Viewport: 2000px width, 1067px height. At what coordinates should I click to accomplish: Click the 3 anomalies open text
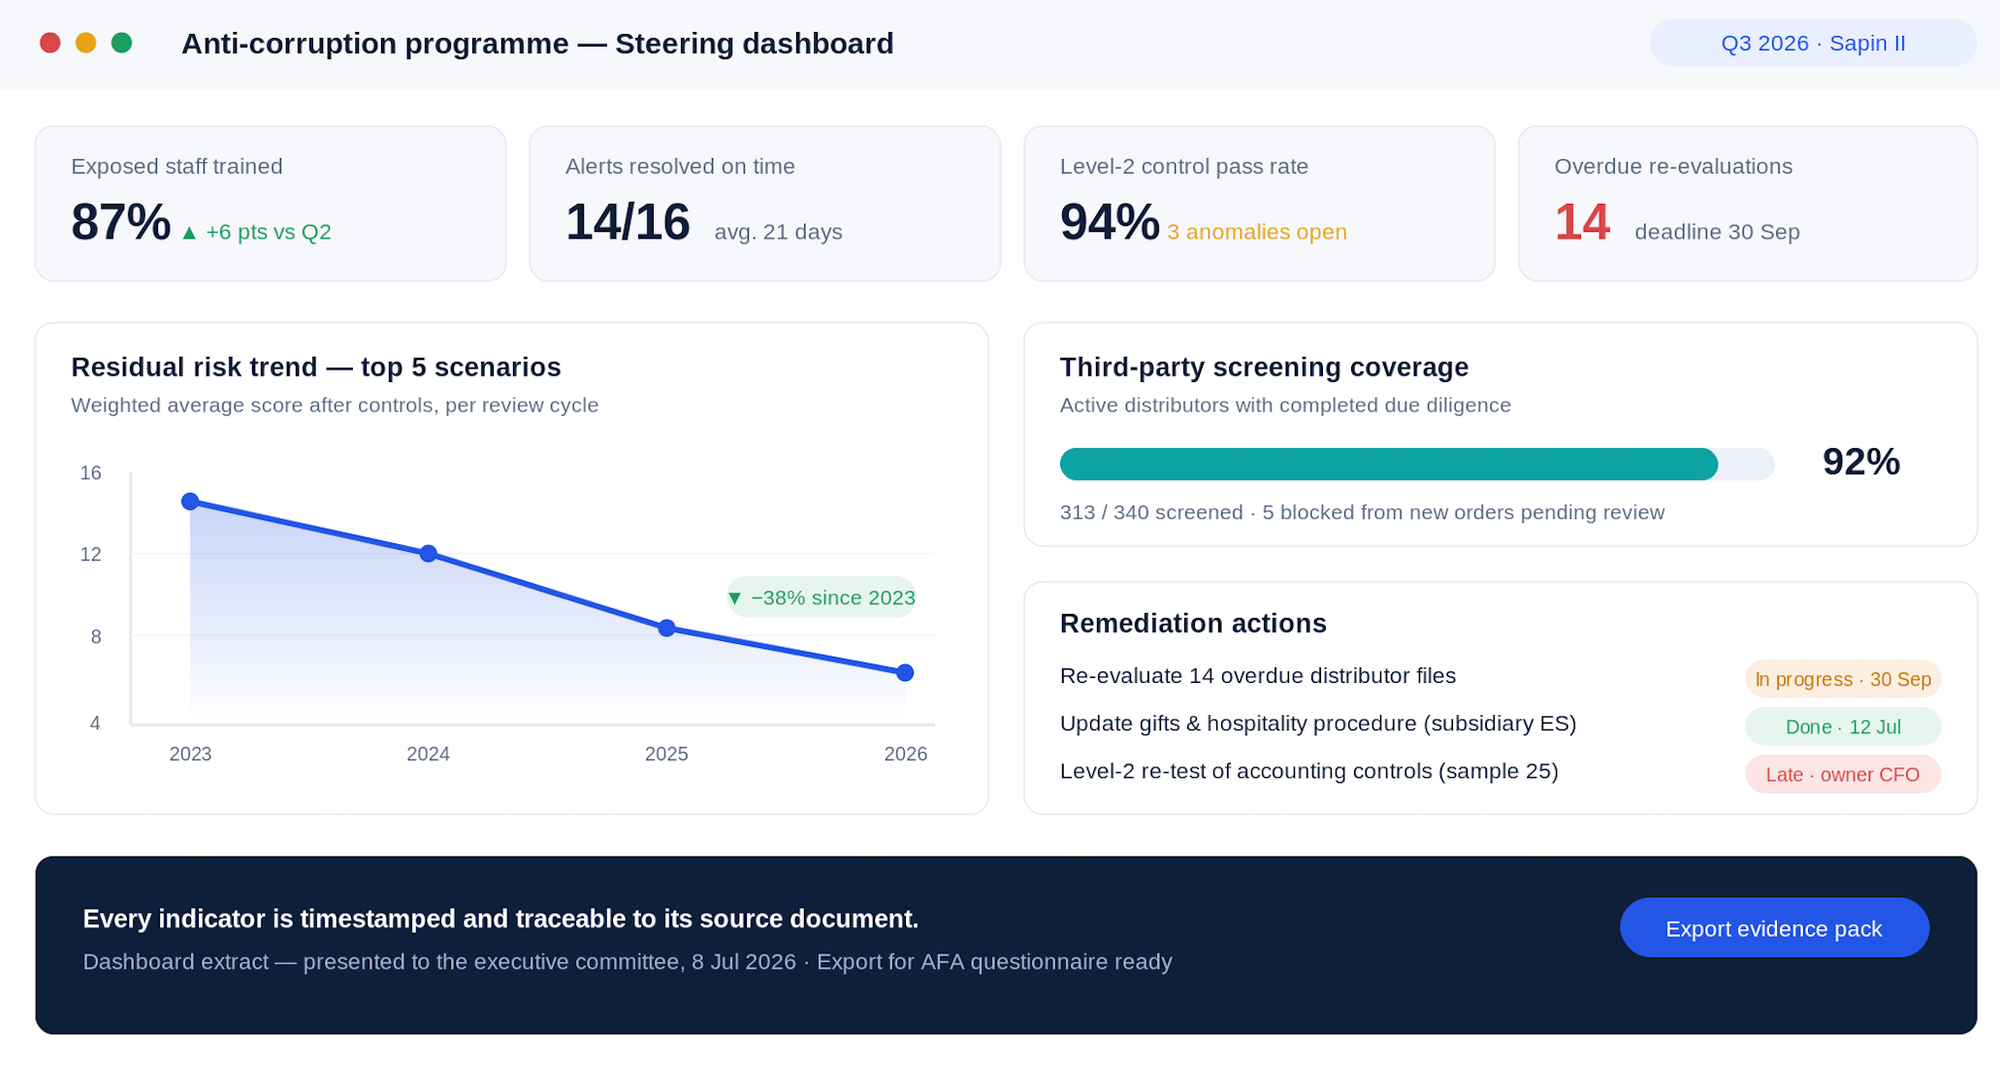click(x=1257, y=232)
